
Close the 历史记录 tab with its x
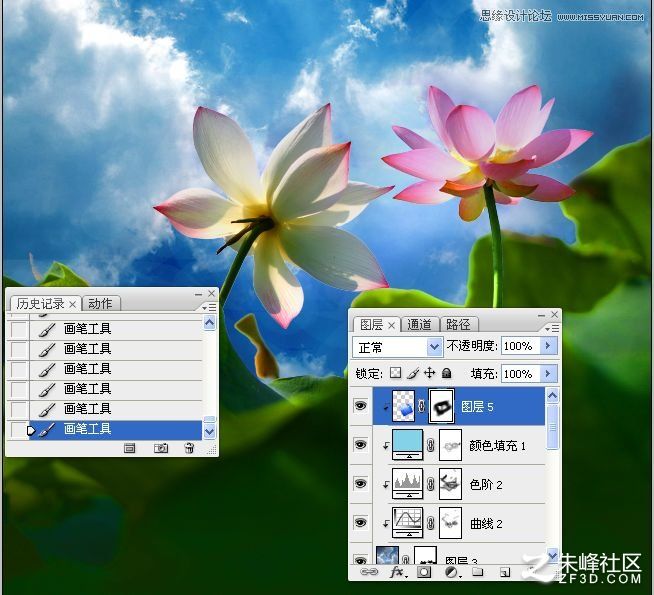(x=73, y=304)
